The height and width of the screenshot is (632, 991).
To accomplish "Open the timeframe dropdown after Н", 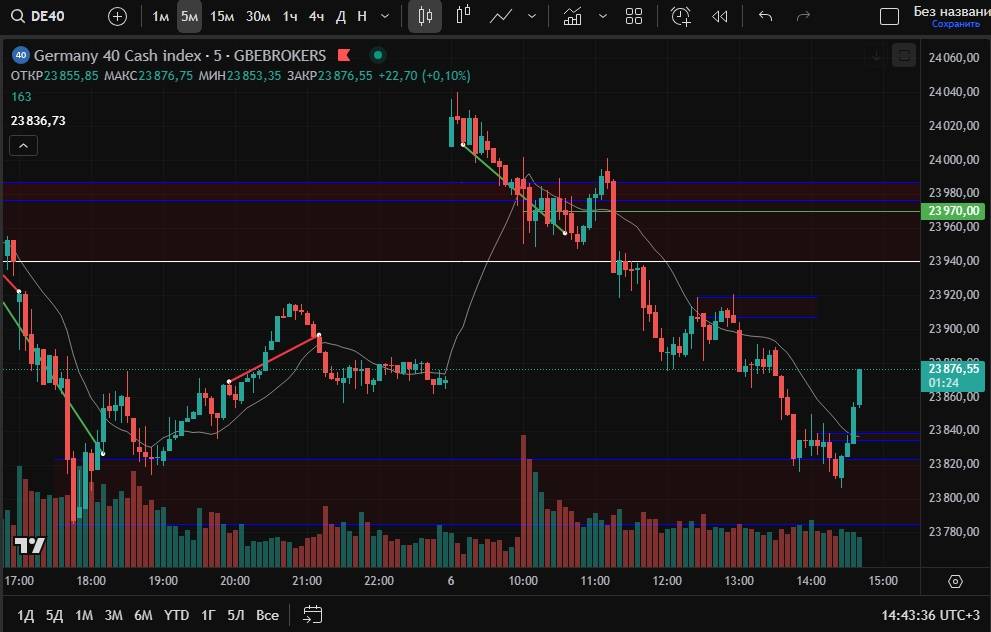I will point(385,16).
